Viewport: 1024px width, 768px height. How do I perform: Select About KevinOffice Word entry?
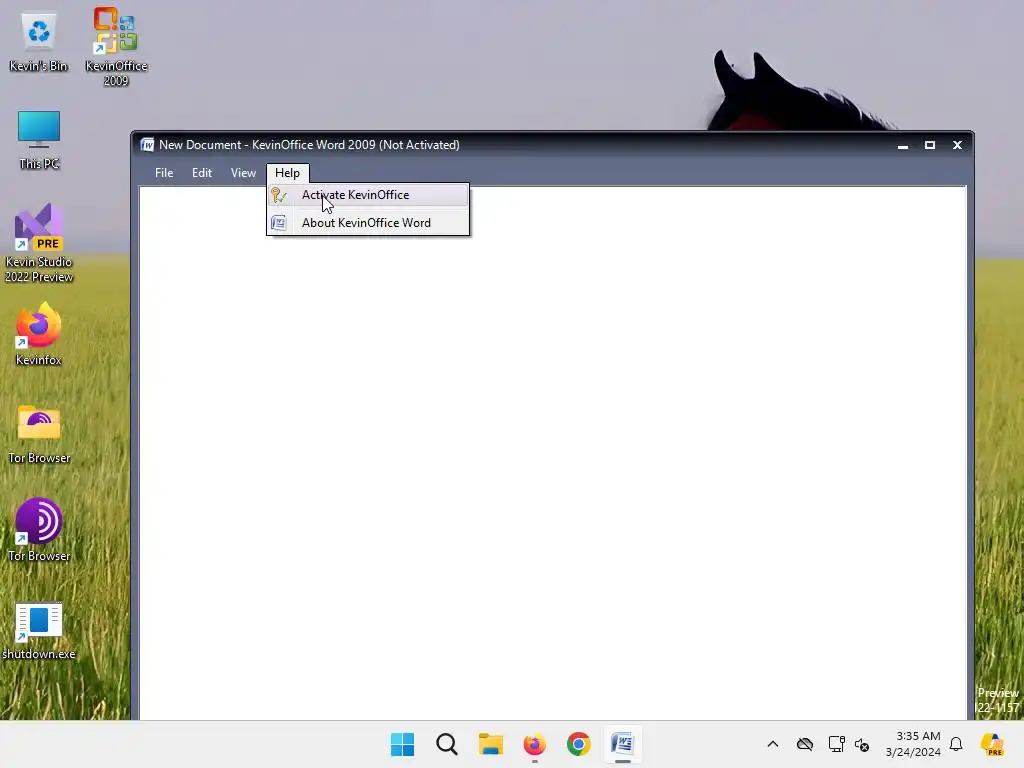pos(368,223)
